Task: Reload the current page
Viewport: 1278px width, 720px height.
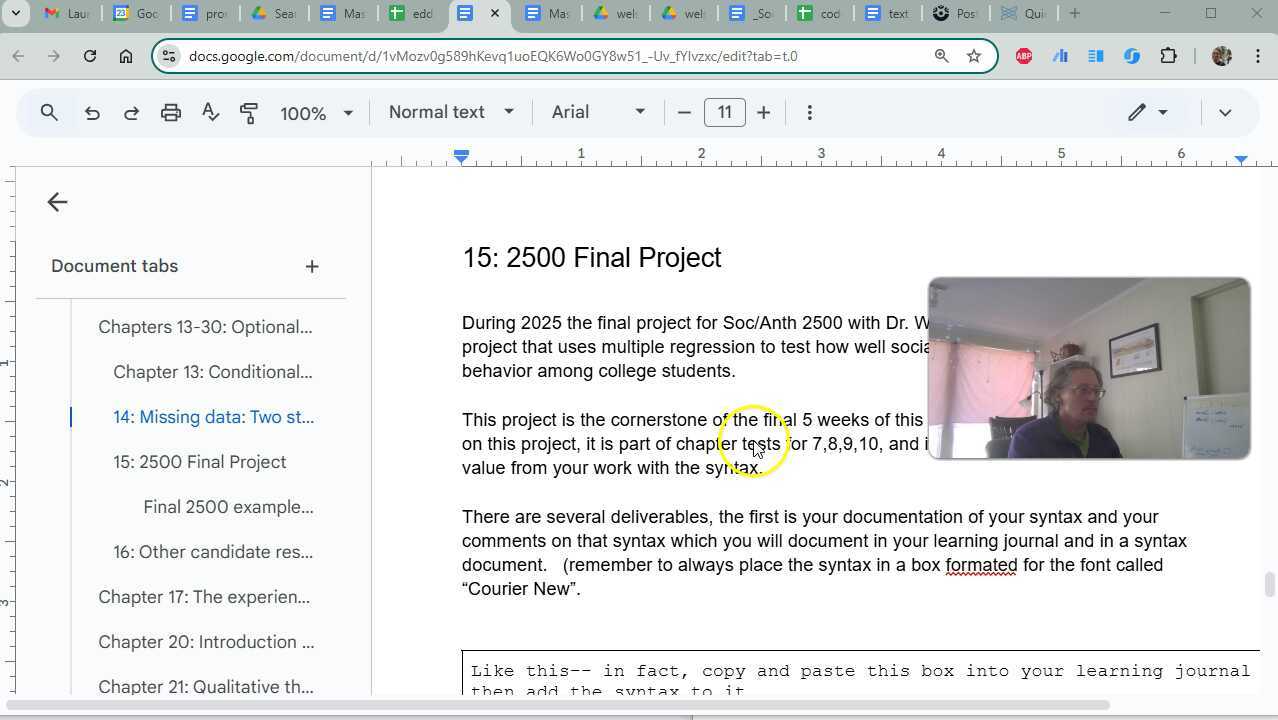Action: point(90,56)
